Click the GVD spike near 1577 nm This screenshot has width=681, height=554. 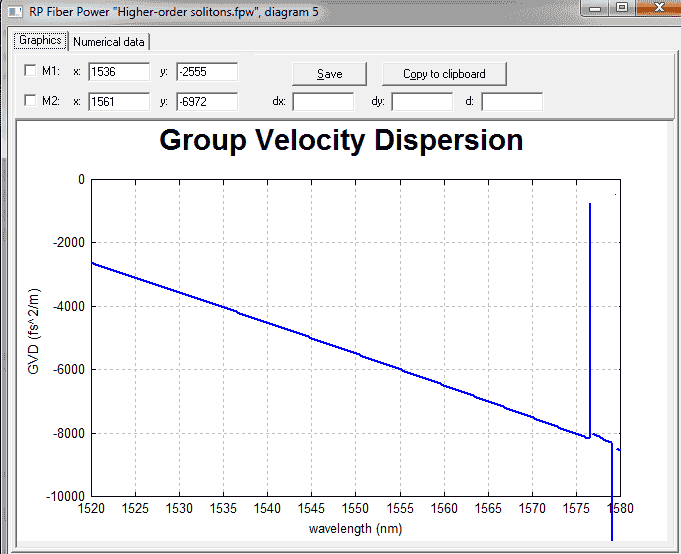590,320
